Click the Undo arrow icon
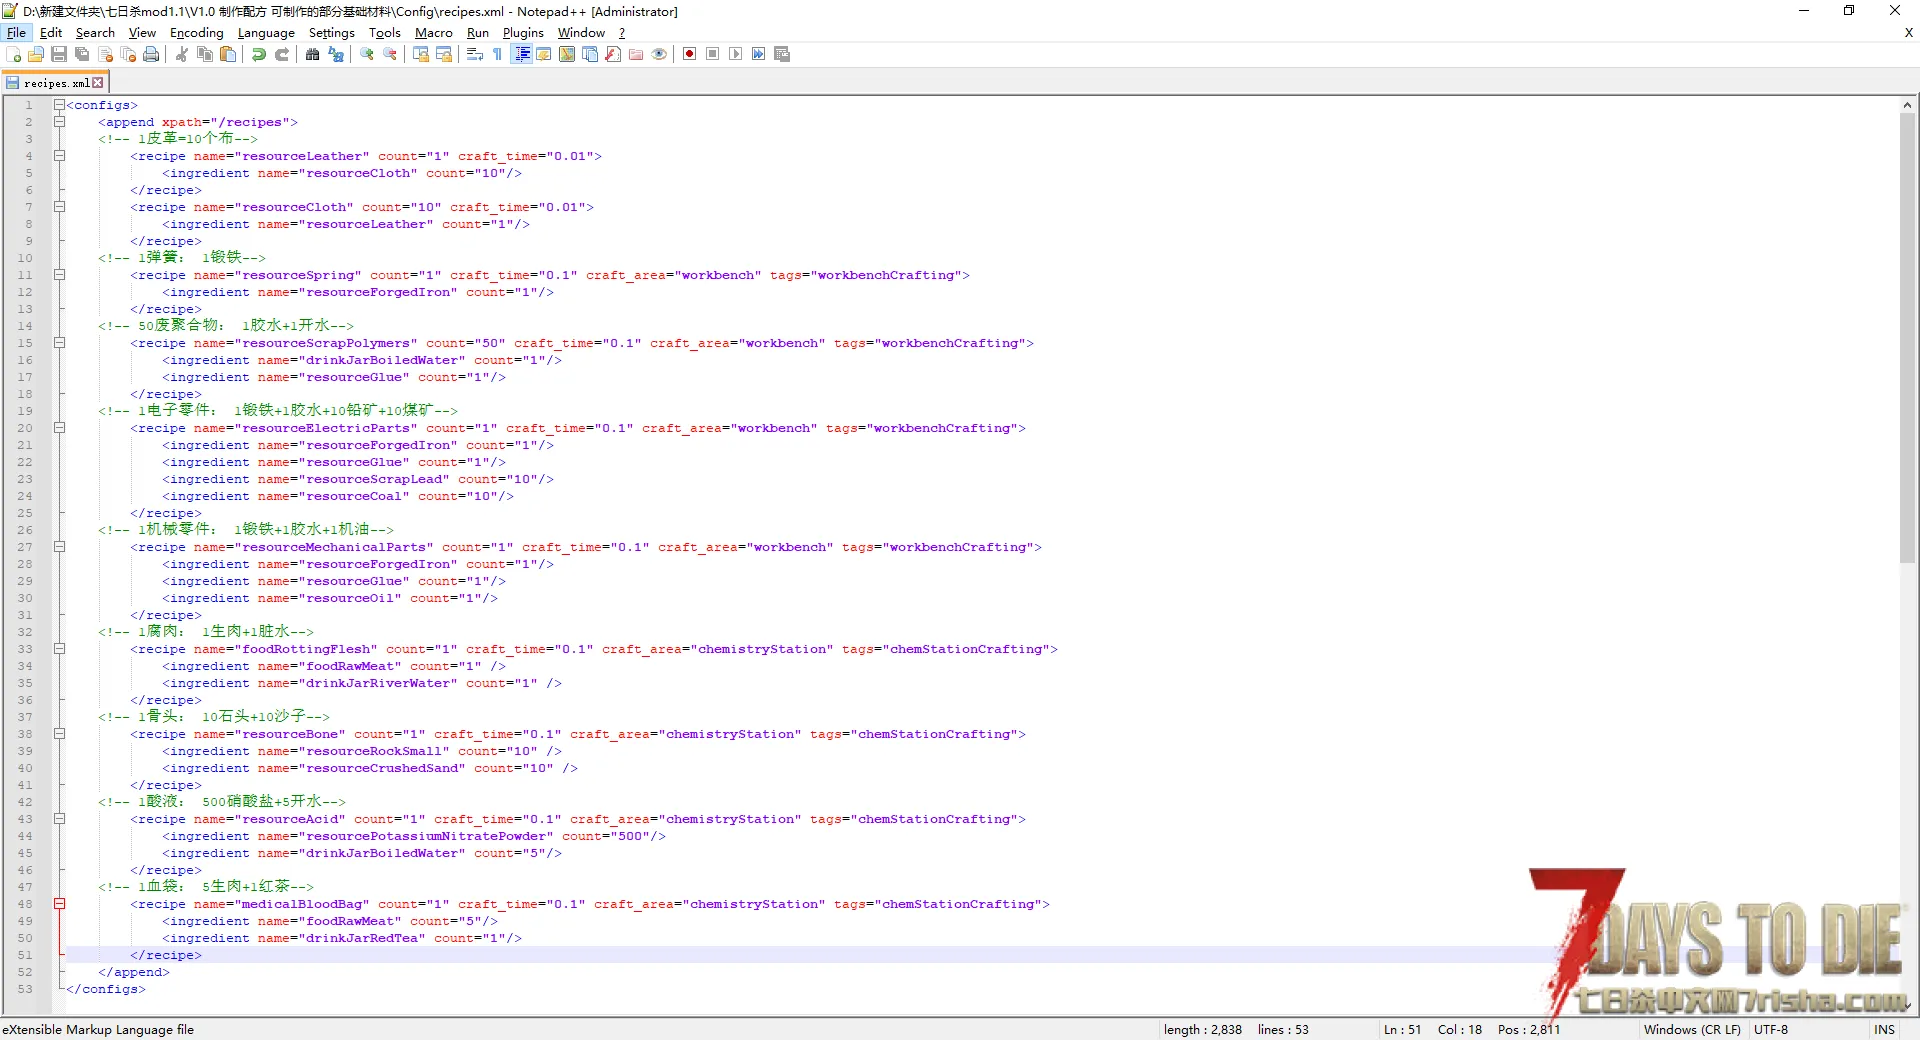 point(259,54)
